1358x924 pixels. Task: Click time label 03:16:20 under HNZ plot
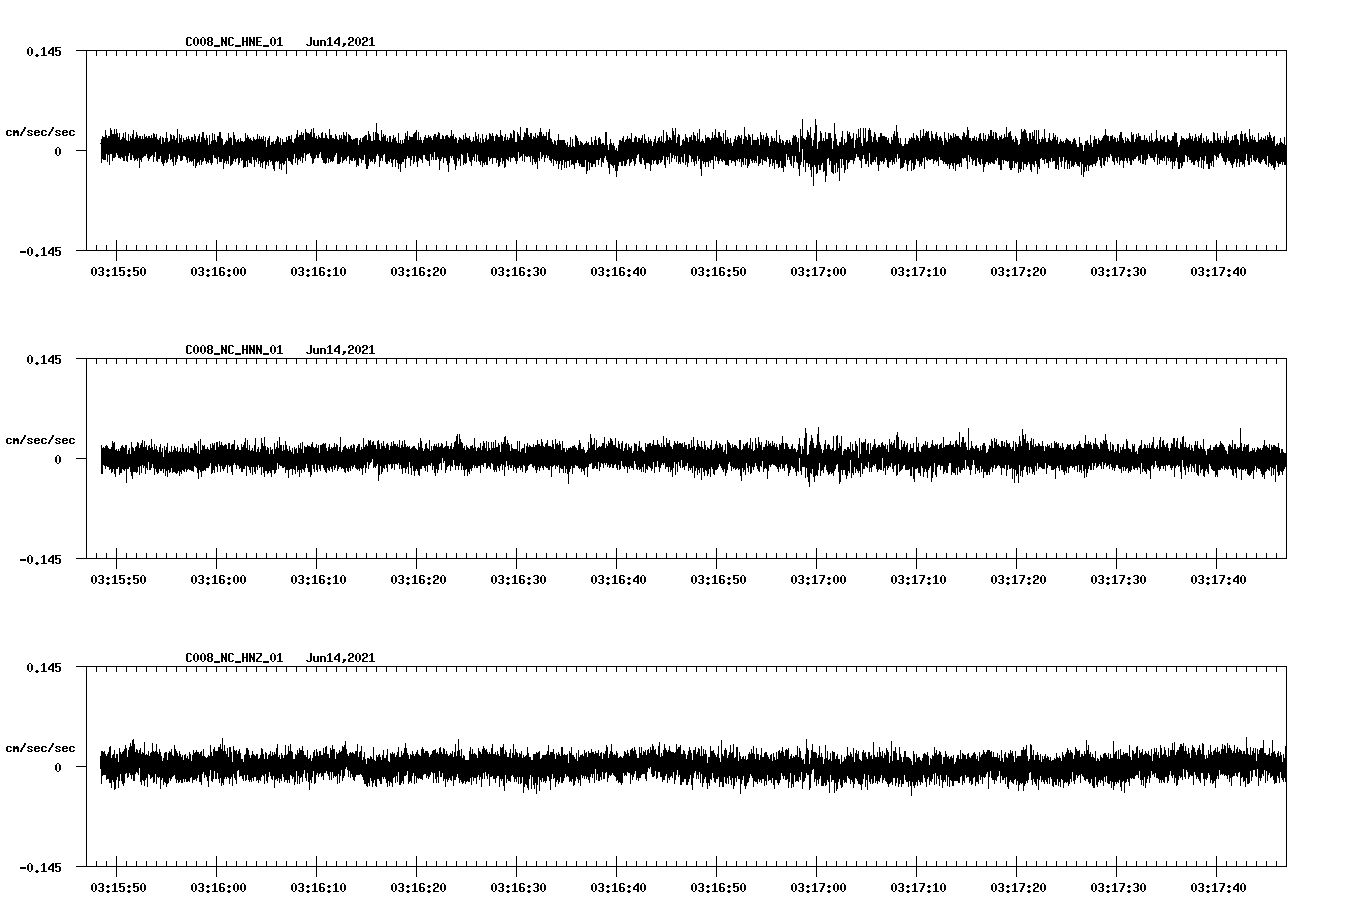pyautogui.click(x=418, y=888)
